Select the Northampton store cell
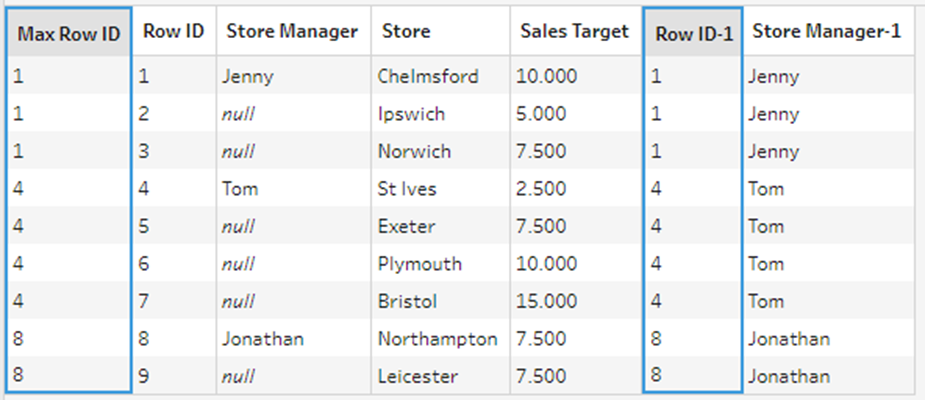Screen dimensions: 925x400 437,339
